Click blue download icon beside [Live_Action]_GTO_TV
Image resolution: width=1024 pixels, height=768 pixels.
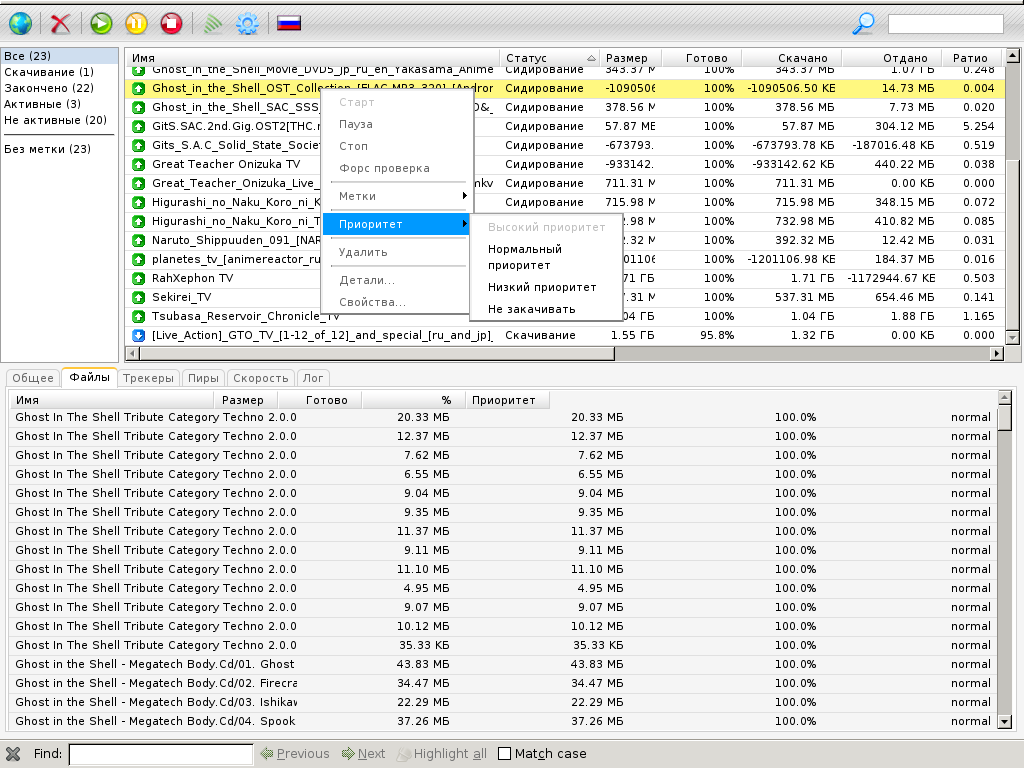point(138,336)
